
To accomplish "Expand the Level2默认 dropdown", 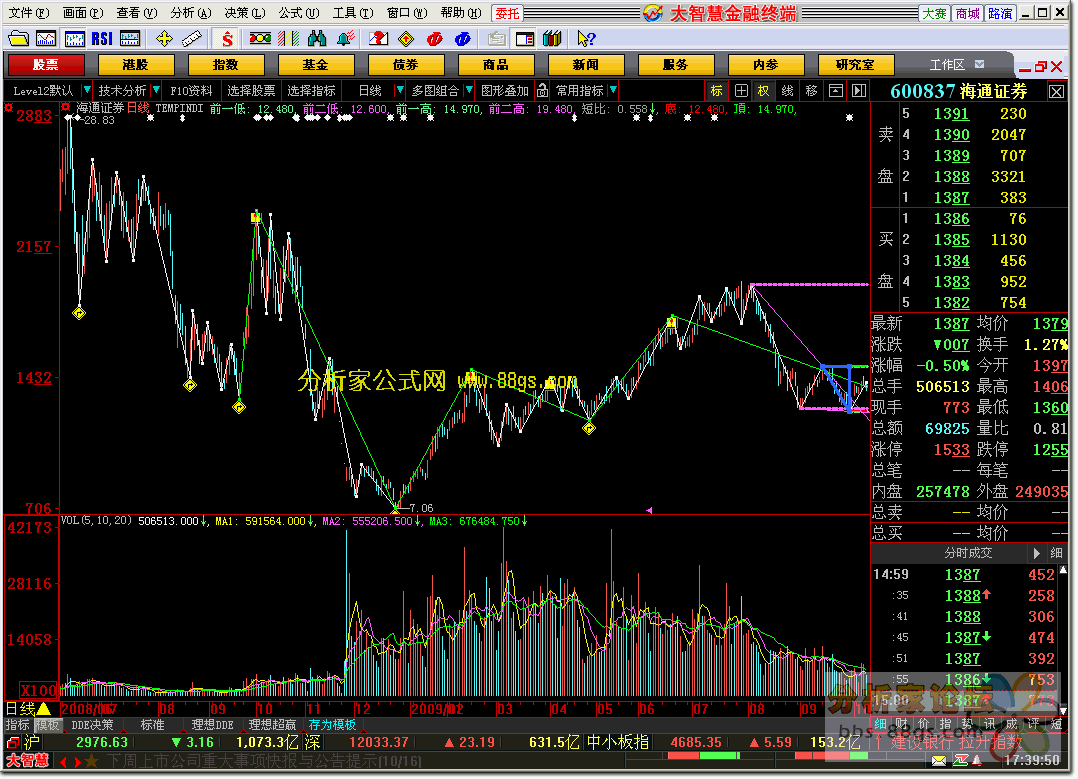I will point(87,90).
